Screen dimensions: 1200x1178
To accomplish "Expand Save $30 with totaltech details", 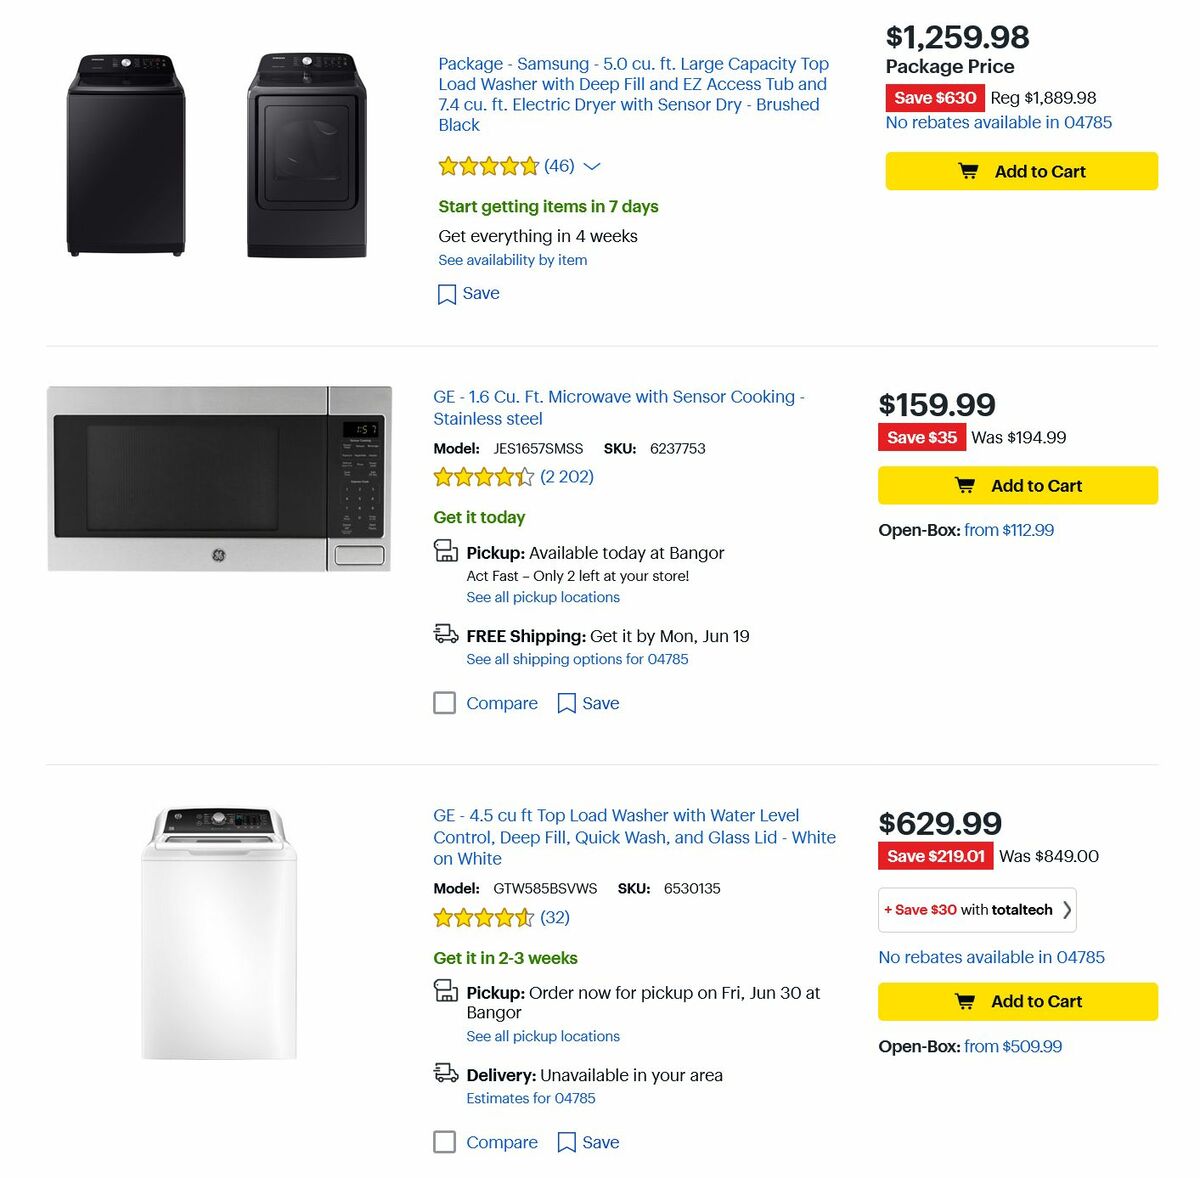I will click(x=976, y=909).
